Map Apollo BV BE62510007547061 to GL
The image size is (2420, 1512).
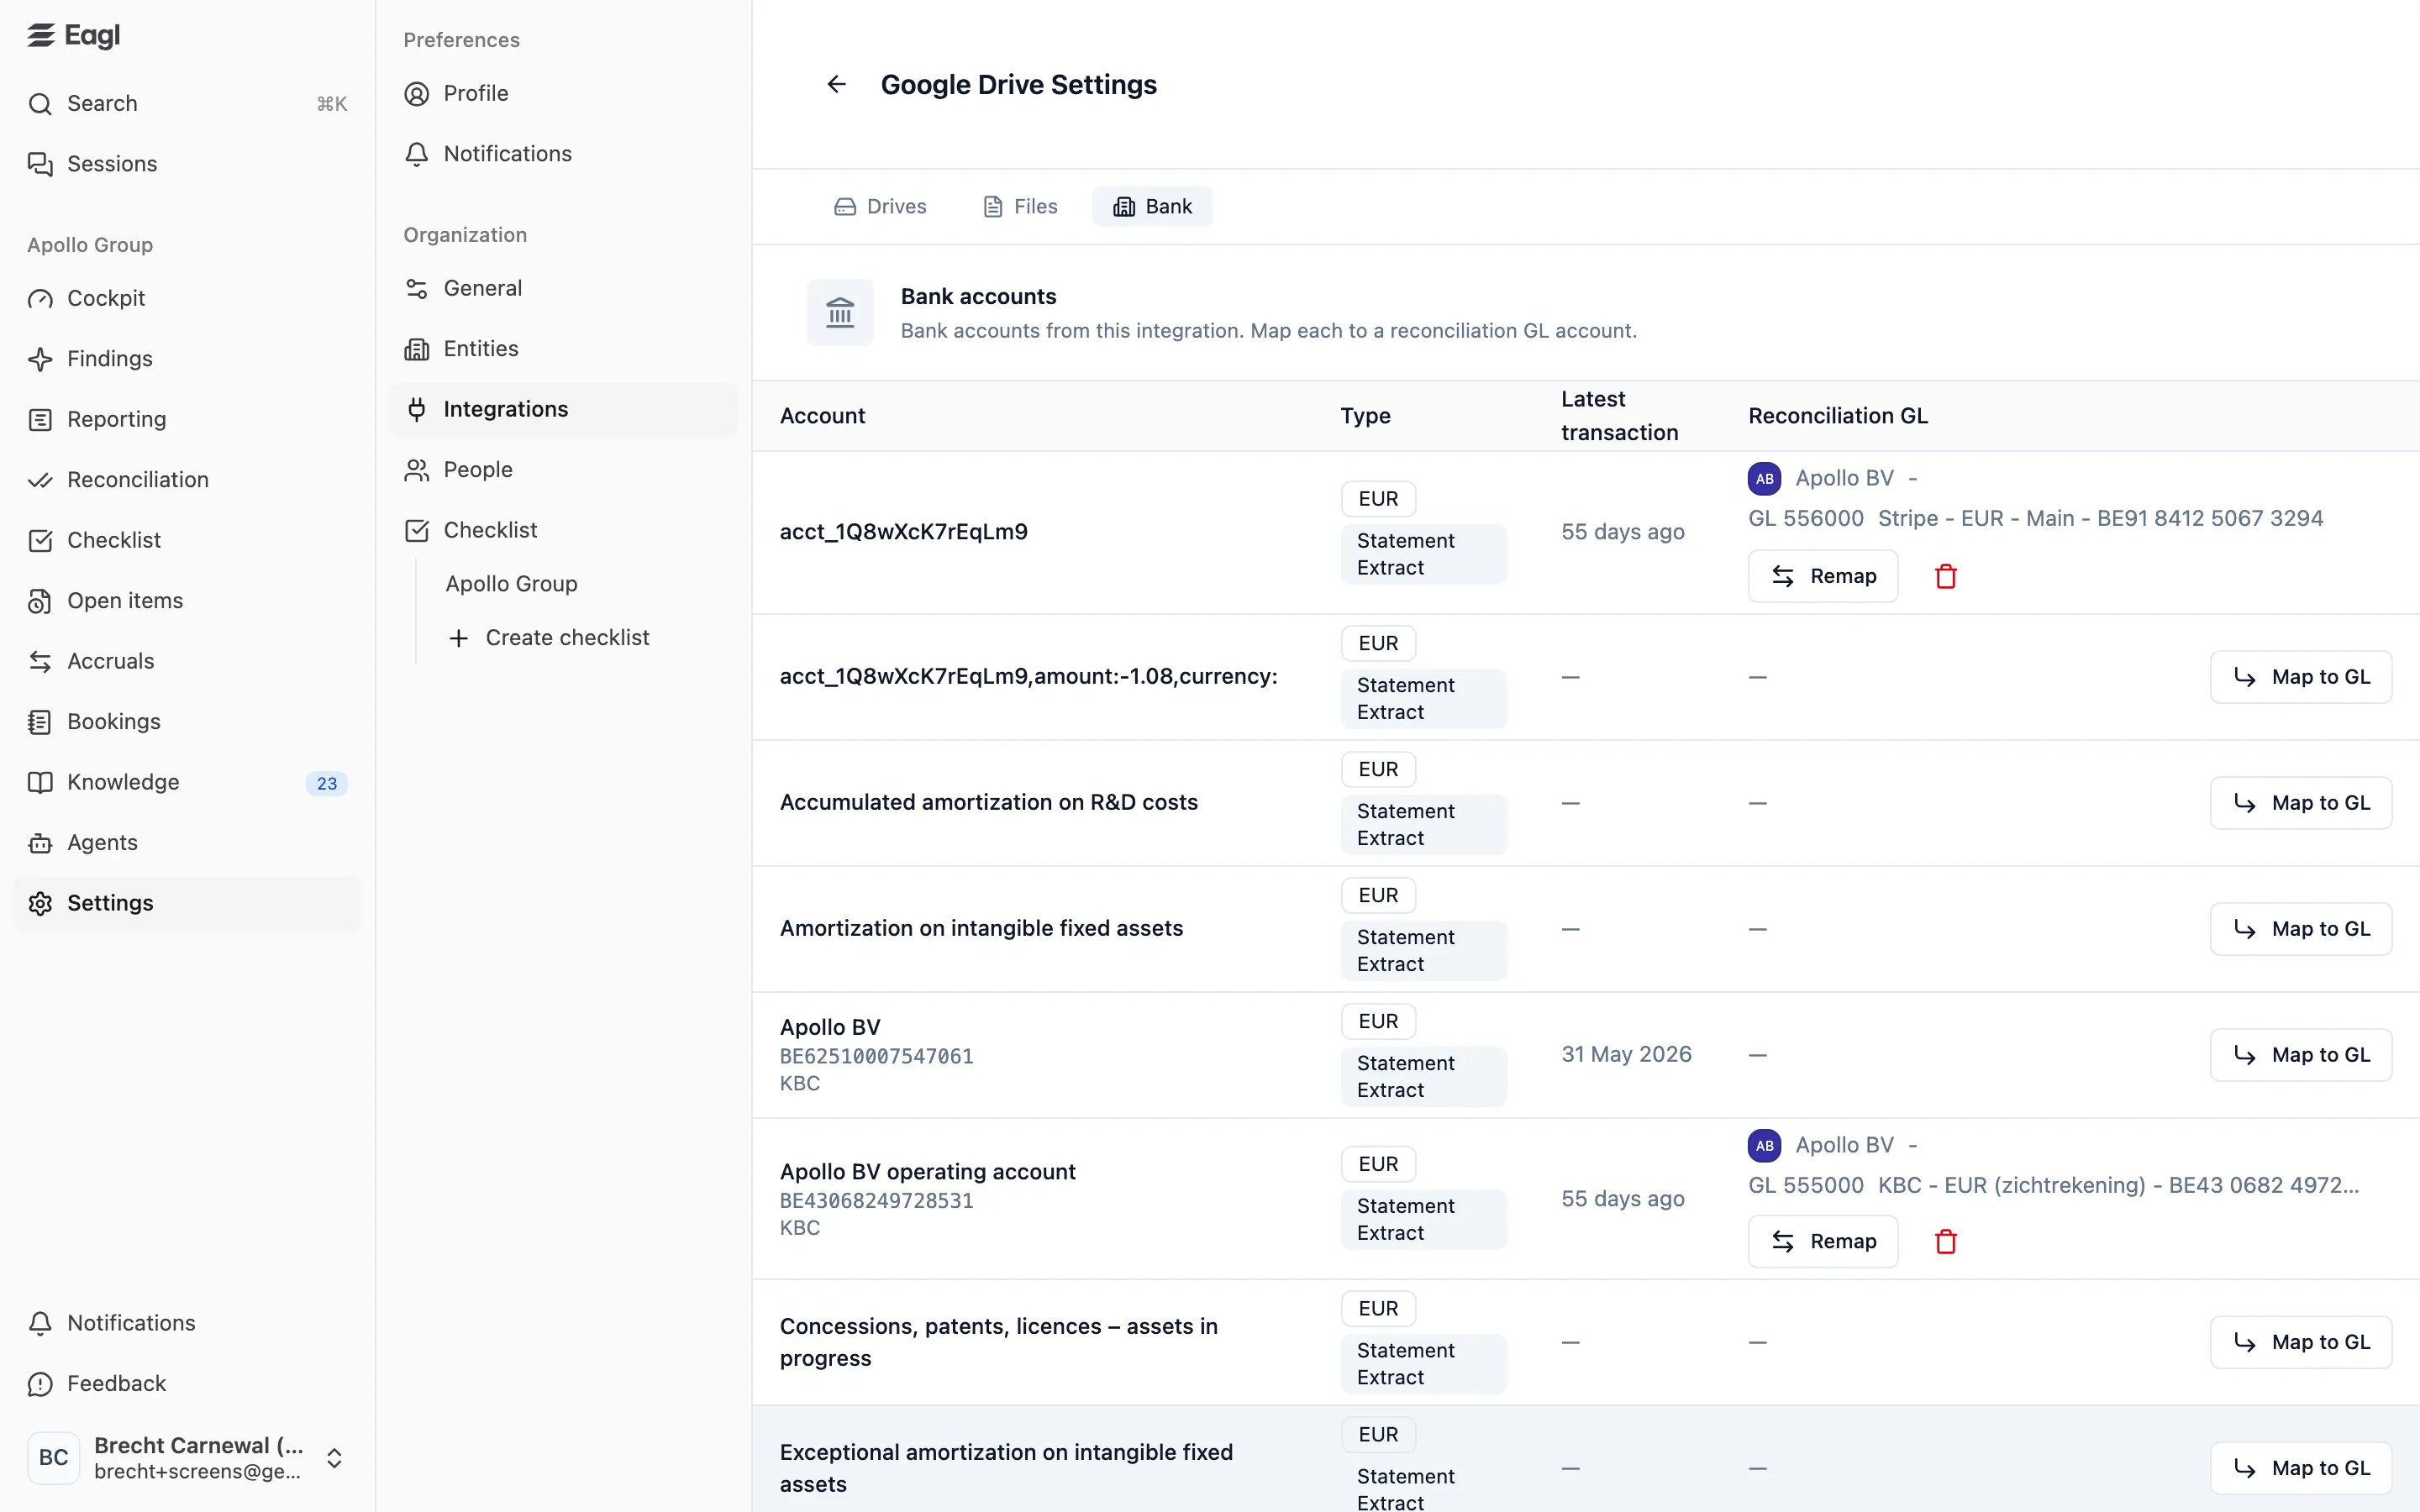(x=2301, y=1055)
